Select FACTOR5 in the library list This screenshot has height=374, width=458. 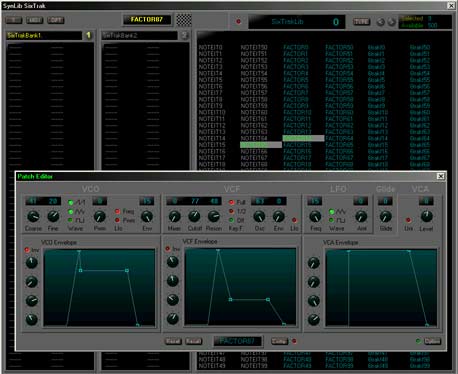296,80
